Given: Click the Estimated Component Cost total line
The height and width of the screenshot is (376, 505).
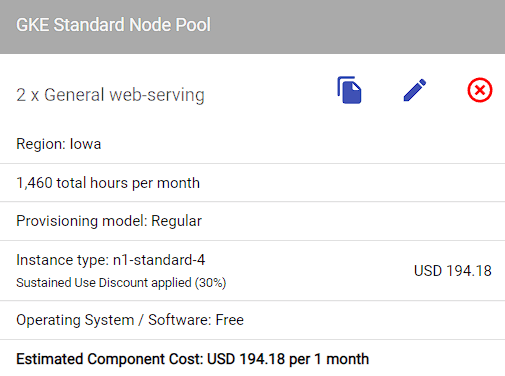Looking at the screenshot, I should click(x=193, y=359).
